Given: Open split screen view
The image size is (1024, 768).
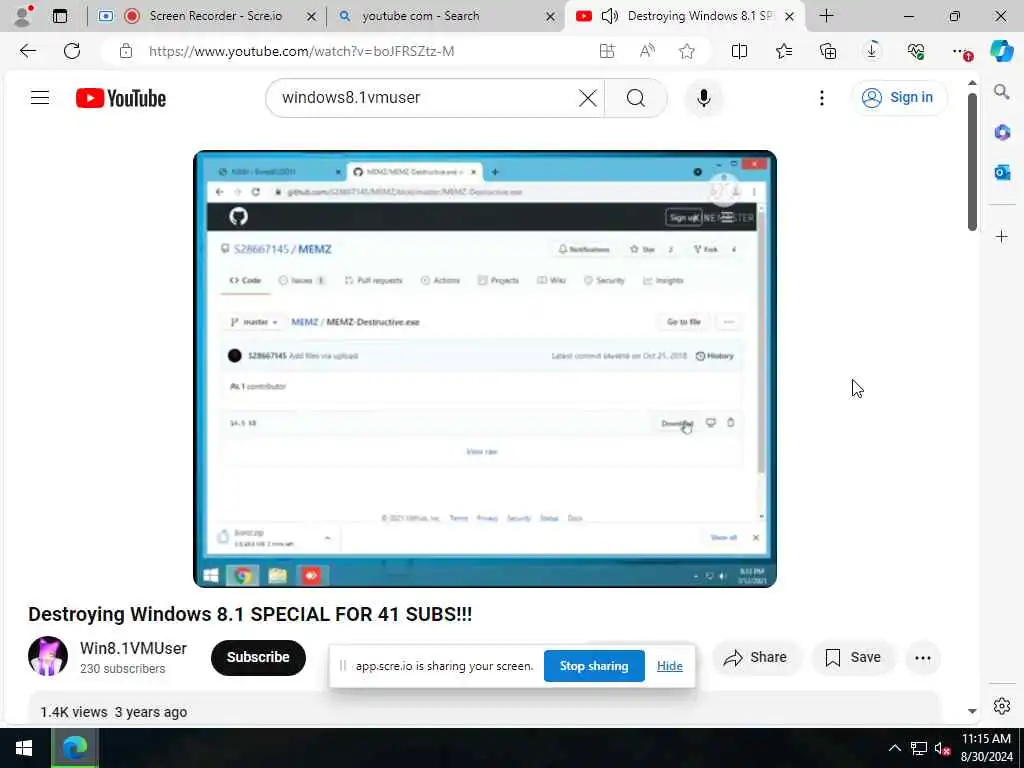Looking at the screenshot, I should click(x=739, y=51).
